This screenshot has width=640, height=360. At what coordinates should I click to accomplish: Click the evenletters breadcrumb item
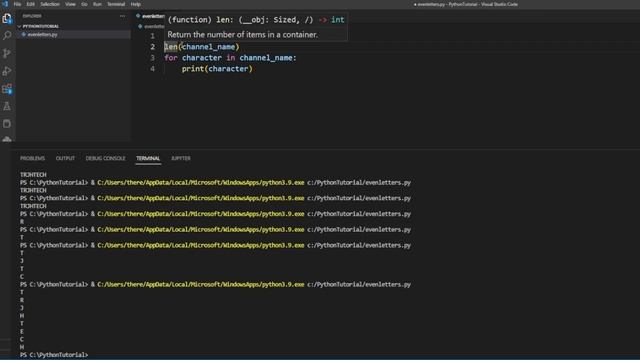(152, 27)
